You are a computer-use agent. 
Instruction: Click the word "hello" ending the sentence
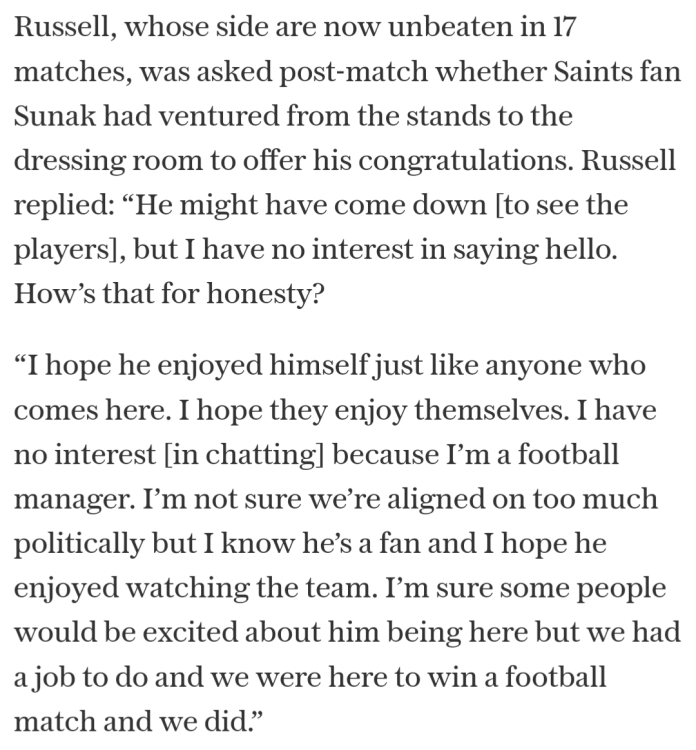click(x=580, y=249)
